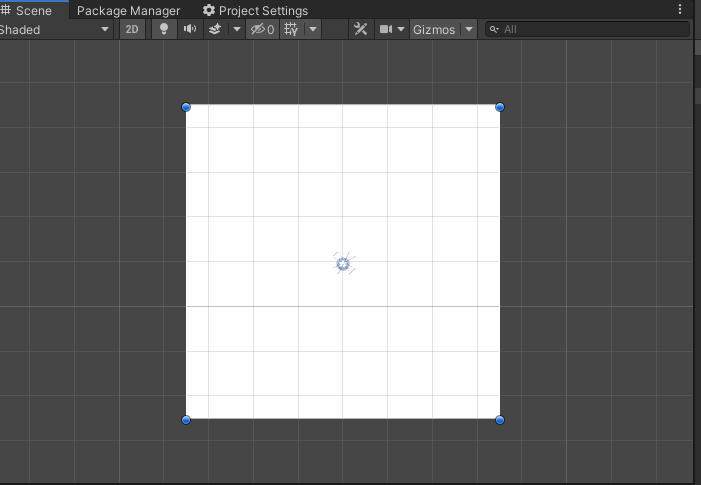
Task: Open the Package Manager tab
Action: coord(128,10)
